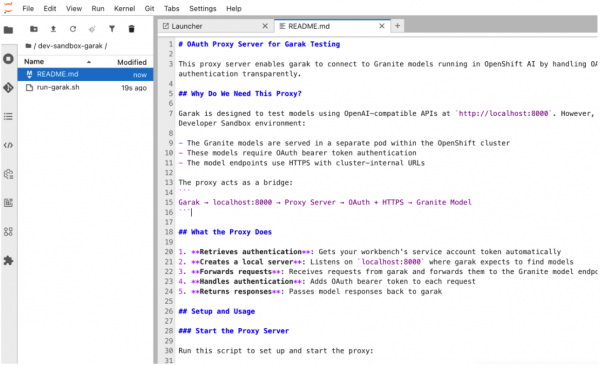Select run-garak.sh in the file list

pos(85,88)
